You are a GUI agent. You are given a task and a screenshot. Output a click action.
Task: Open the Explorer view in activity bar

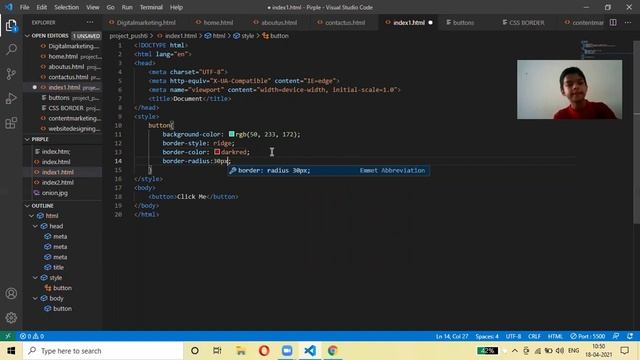point(11,26)
